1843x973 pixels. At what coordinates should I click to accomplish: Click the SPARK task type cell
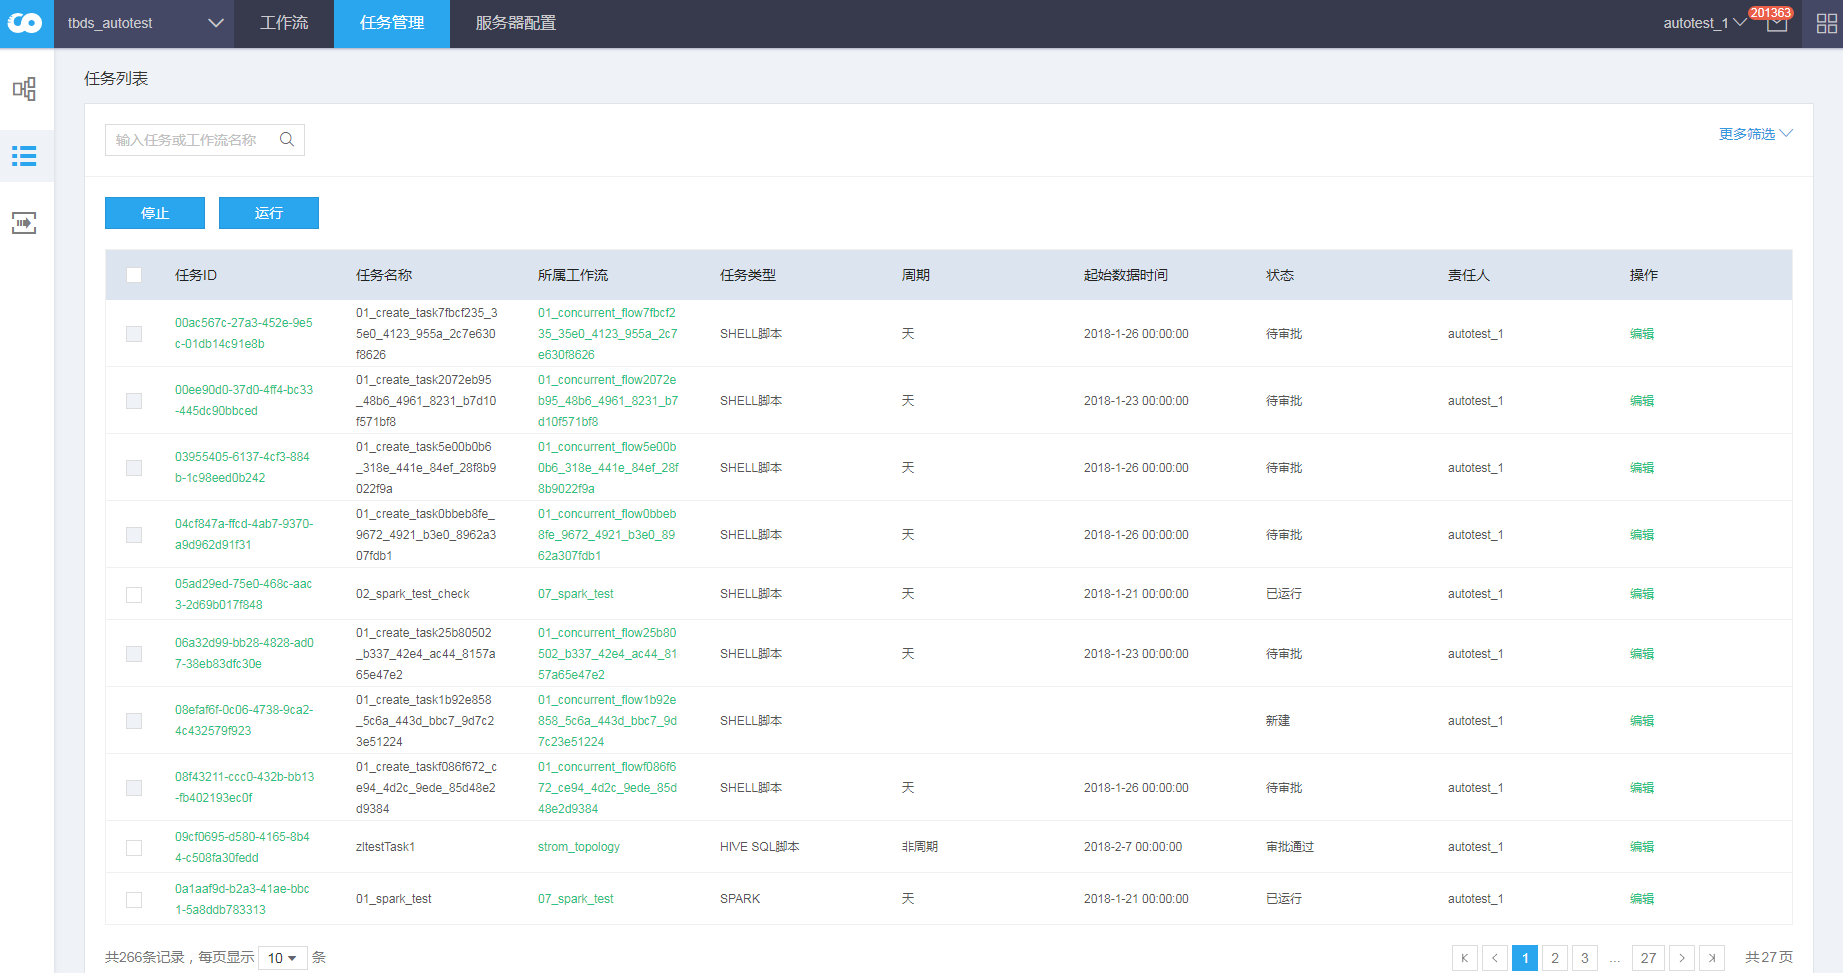coord(740,899)
